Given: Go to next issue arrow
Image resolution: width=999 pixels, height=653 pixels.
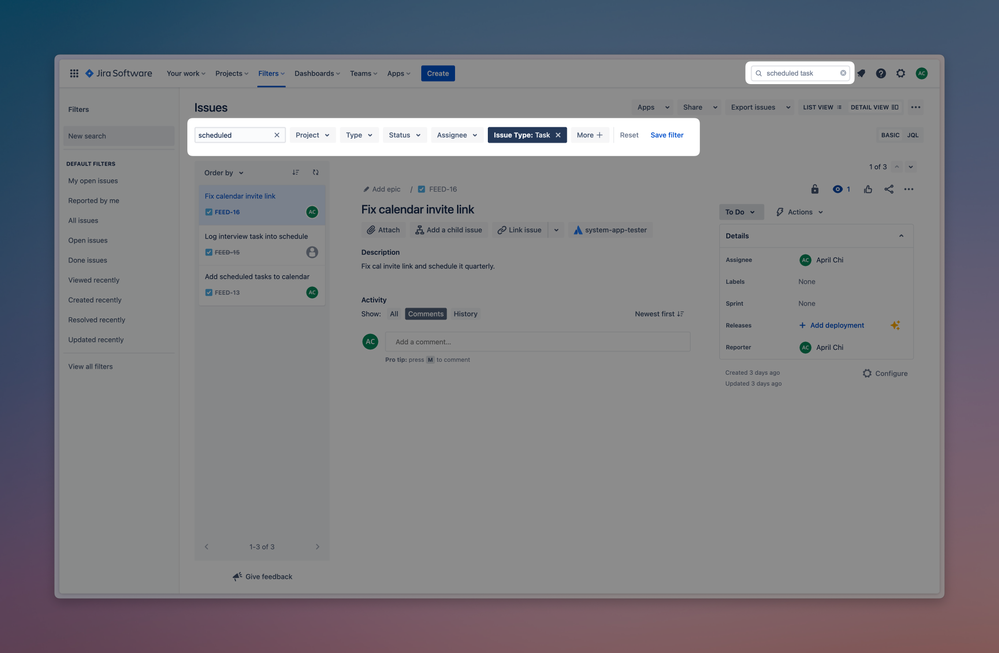Looking at the screenshot, I should 910,167.
